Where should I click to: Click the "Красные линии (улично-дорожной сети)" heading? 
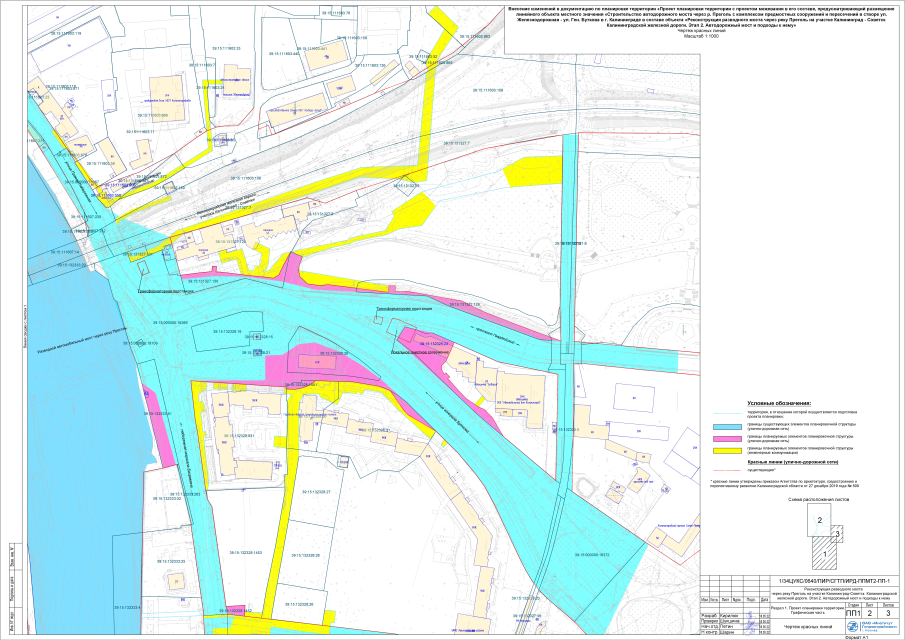tap(792, 462)
